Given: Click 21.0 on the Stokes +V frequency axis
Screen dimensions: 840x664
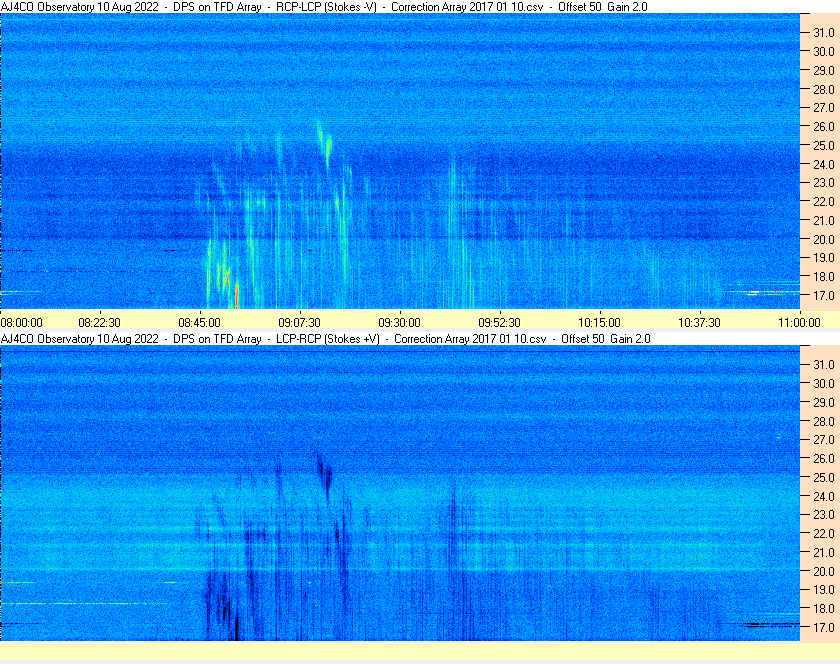Looking at the screenshot, I should [824, 553].
